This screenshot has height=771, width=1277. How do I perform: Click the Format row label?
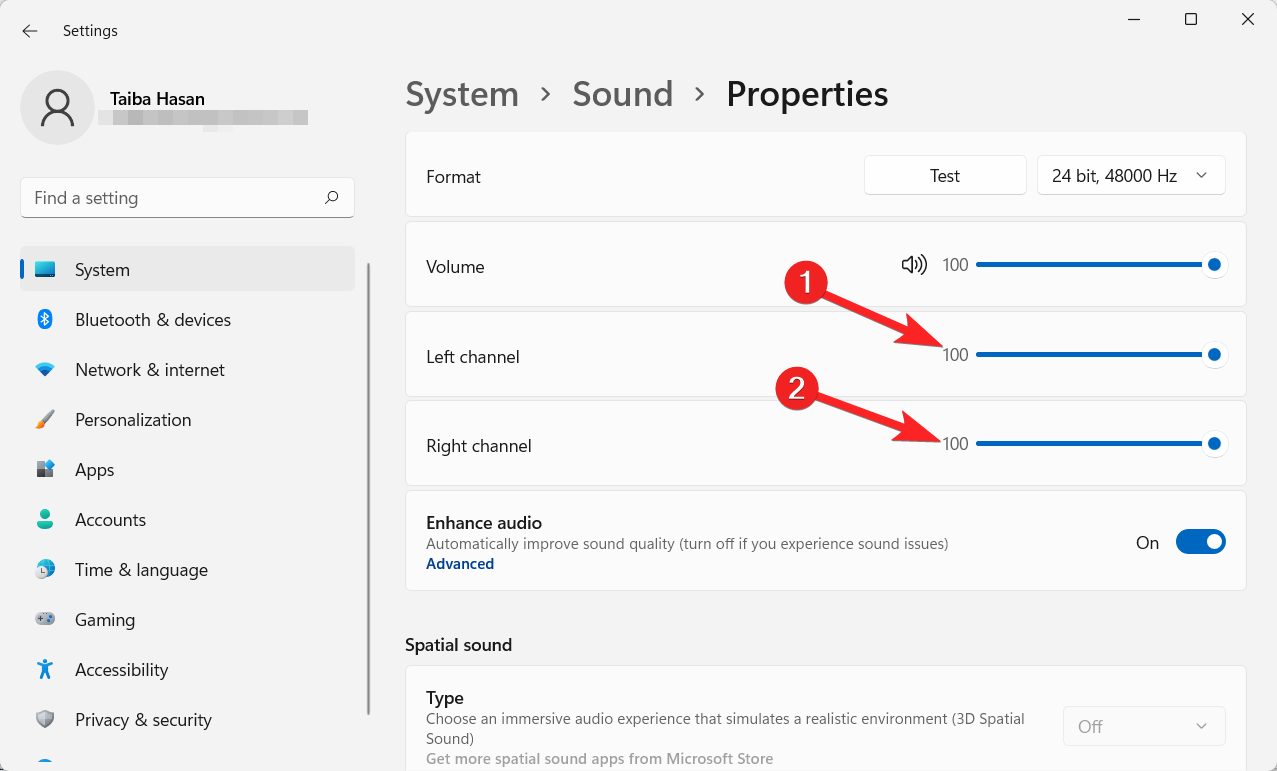coord(453,177)
